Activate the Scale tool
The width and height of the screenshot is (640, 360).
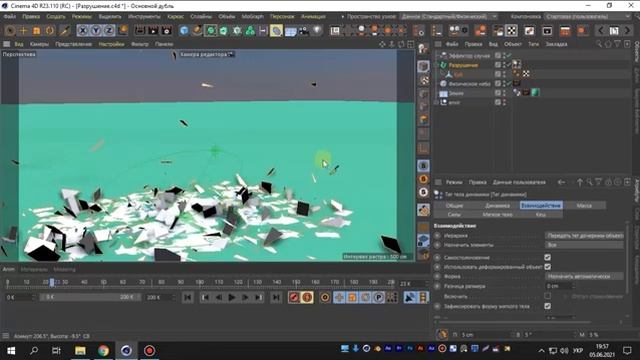coord(36,31)
